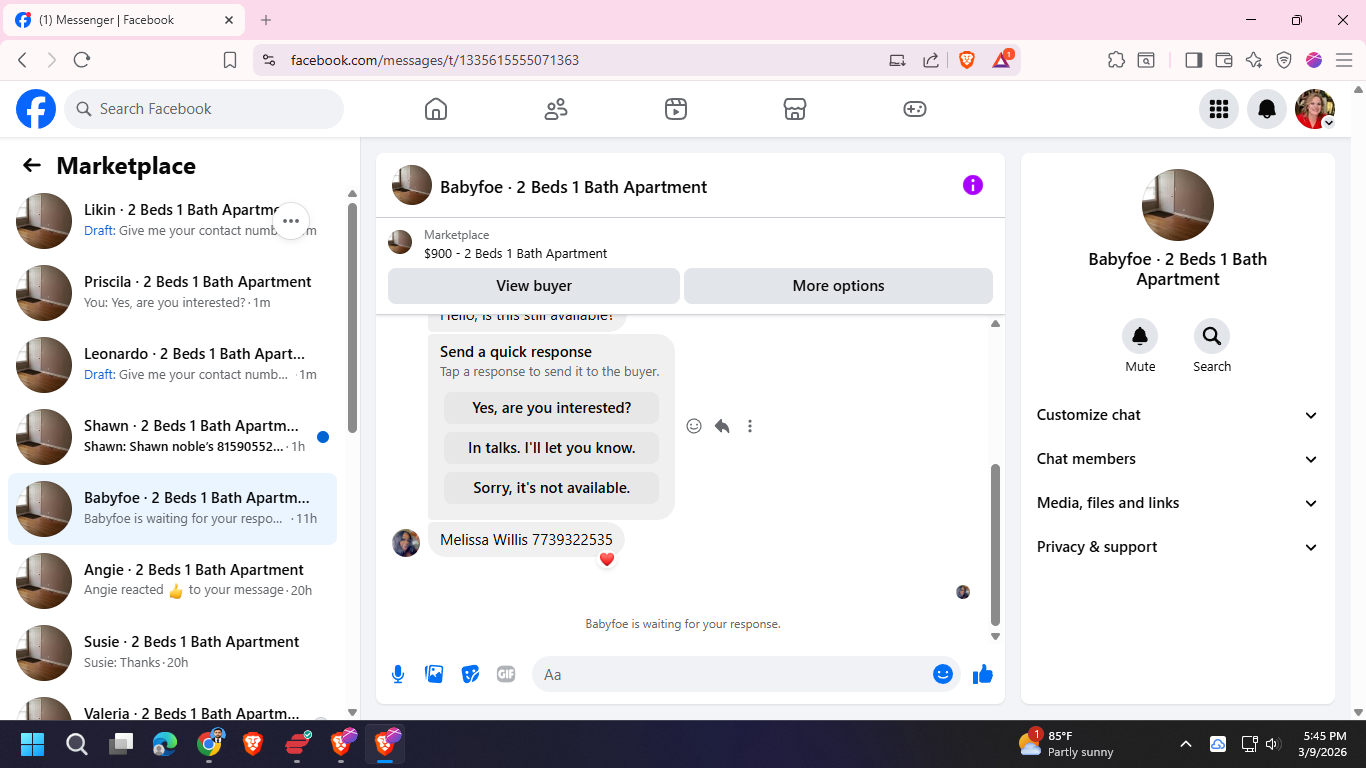The image size is (1366, 768).
Task: Open a new browser tab
Action: pos(266,20)
